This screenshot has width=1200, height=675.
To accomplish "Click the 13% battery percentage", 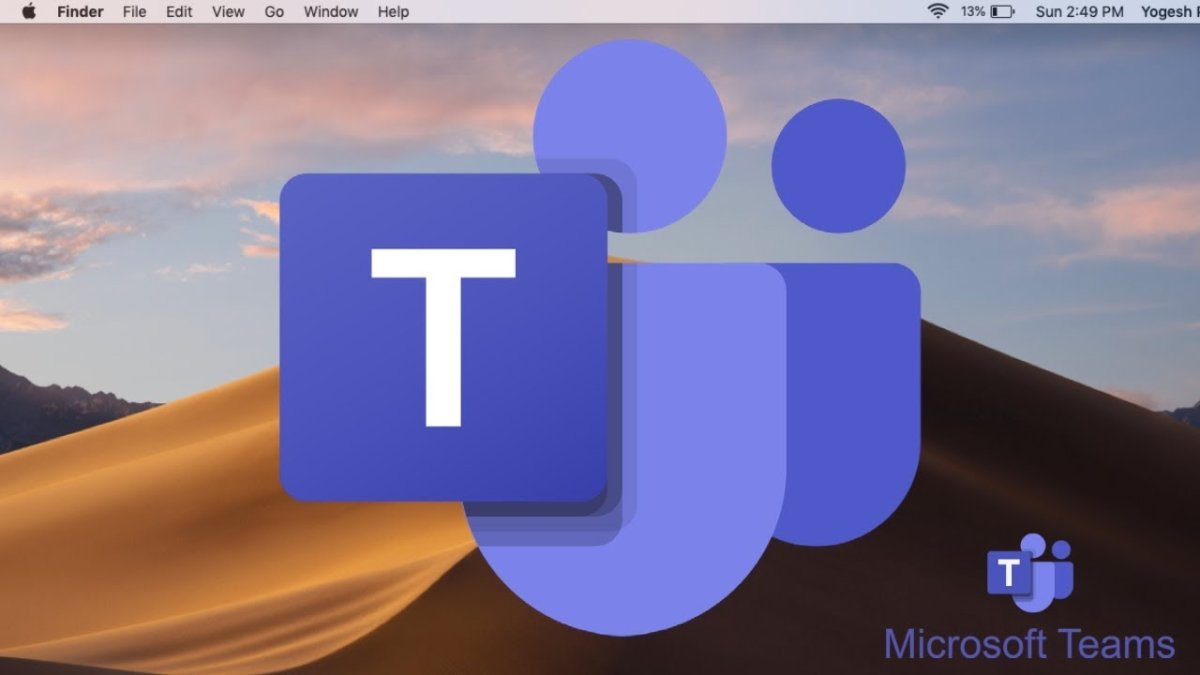I will coord(973,12).
